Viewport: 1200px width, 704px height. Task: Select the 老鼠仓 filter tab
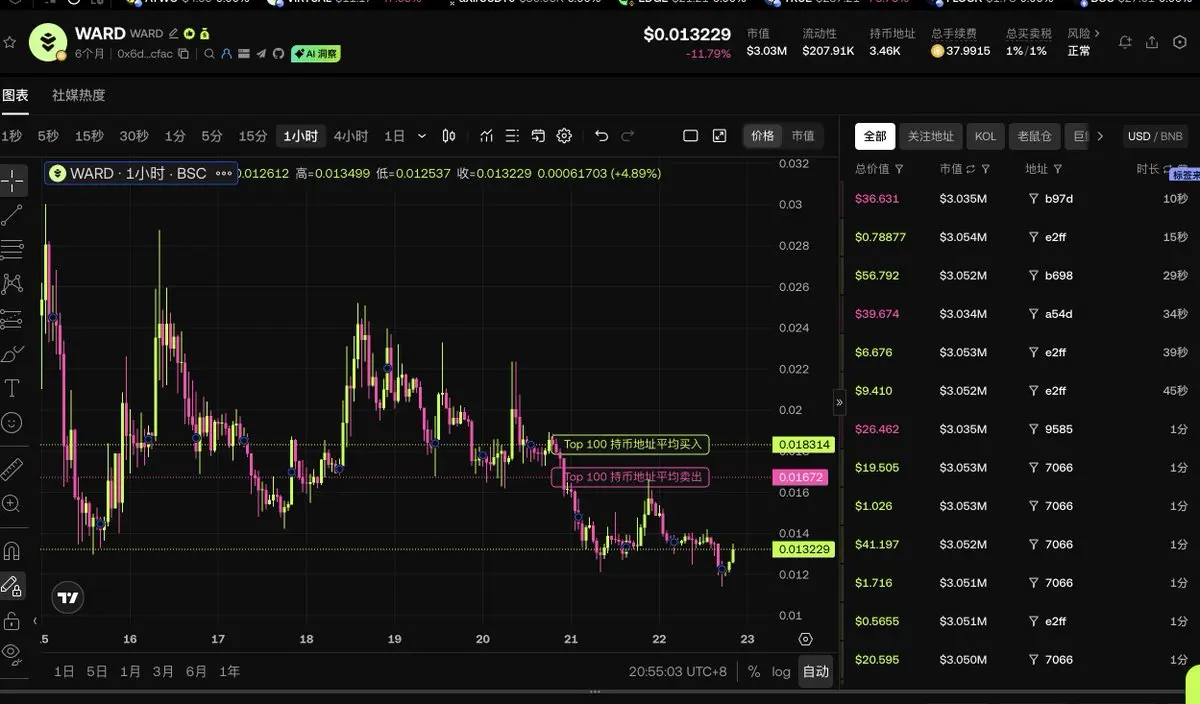[x=1034, y=136]
